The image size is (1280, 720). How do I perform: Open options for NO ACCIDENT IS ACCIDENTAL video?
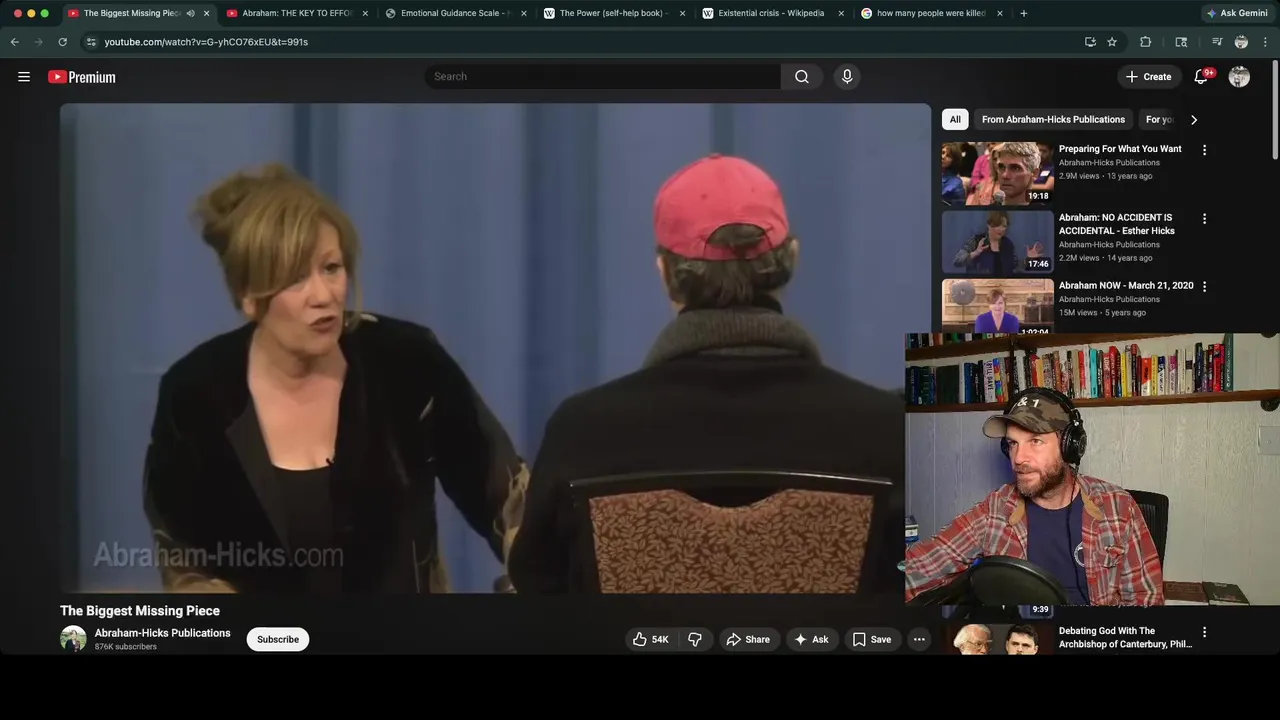(x=1204, y=218)
